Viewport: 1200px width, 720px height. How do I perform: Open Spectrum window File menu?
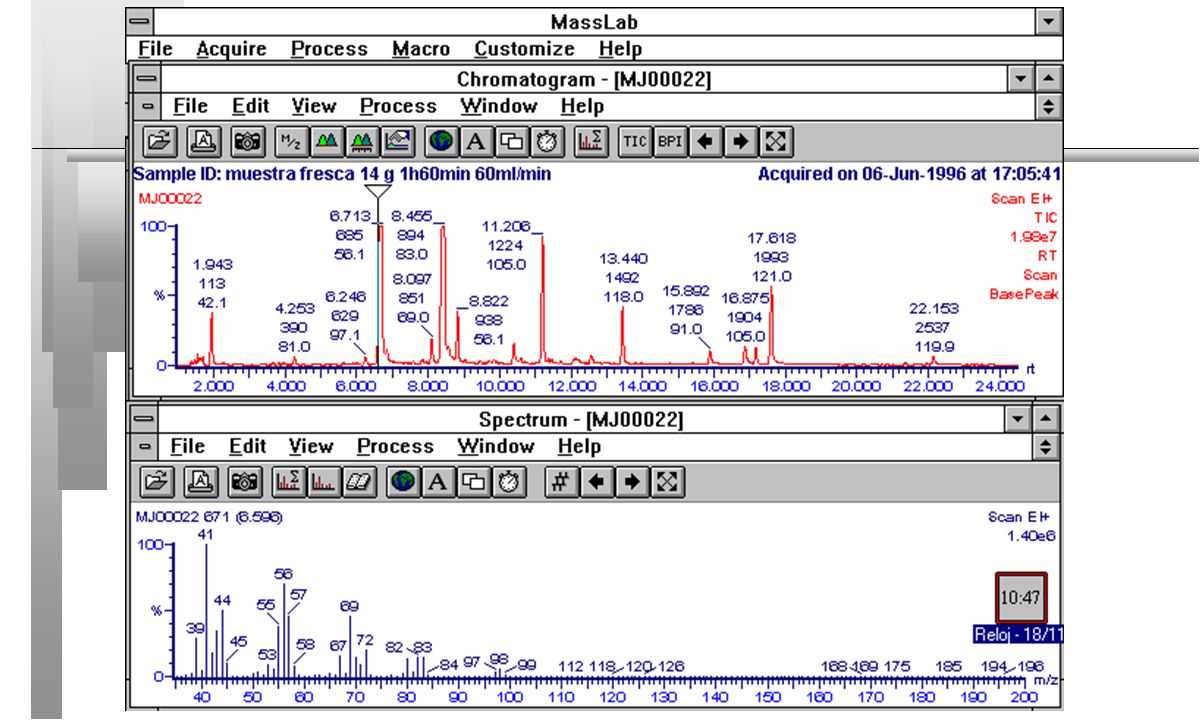(x=189, y=446)
